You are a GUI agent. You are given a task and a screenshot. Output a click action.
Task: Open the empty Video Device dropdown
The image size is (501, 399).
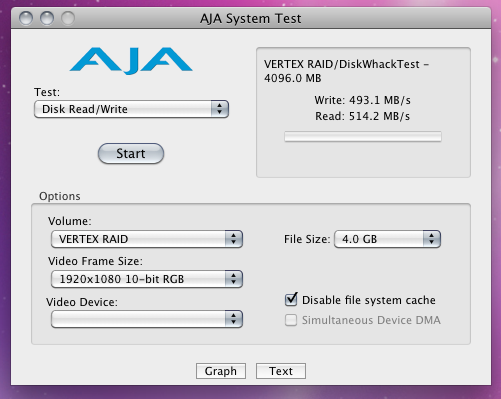click(147, 319)
